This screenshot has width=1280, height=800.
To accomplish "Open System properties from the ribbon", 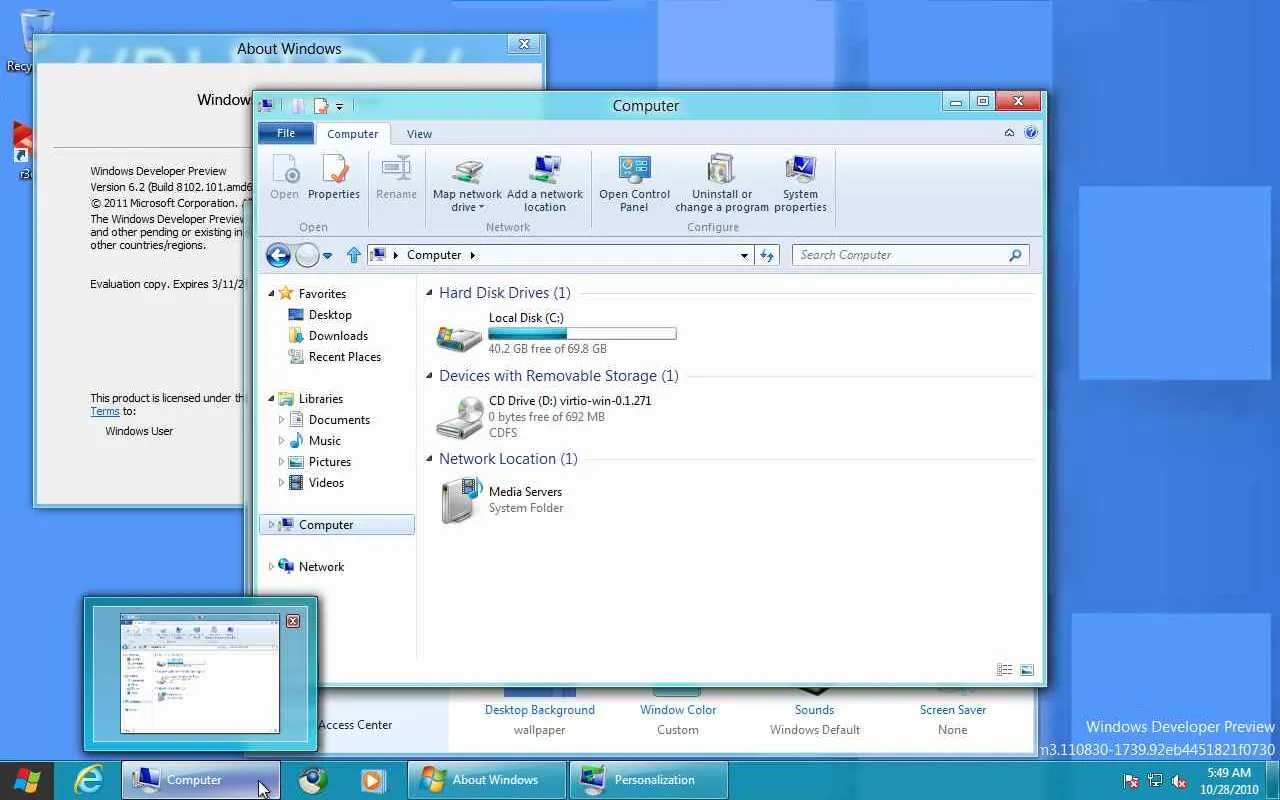I will (x=800, y=185).
